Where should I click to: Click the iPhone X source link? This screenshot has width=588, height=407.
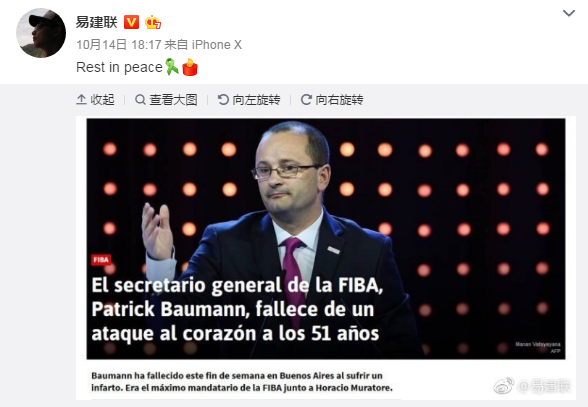217,45
